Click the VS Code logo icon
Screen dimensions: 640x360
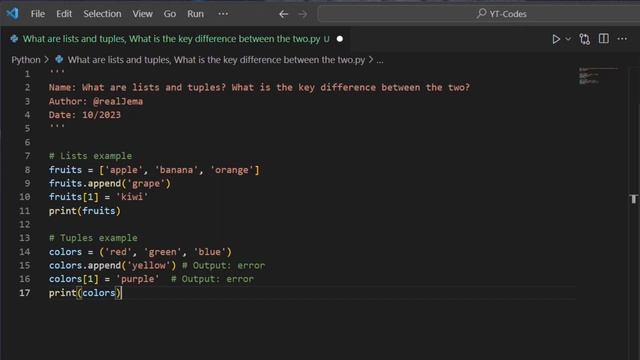(12, 13)
